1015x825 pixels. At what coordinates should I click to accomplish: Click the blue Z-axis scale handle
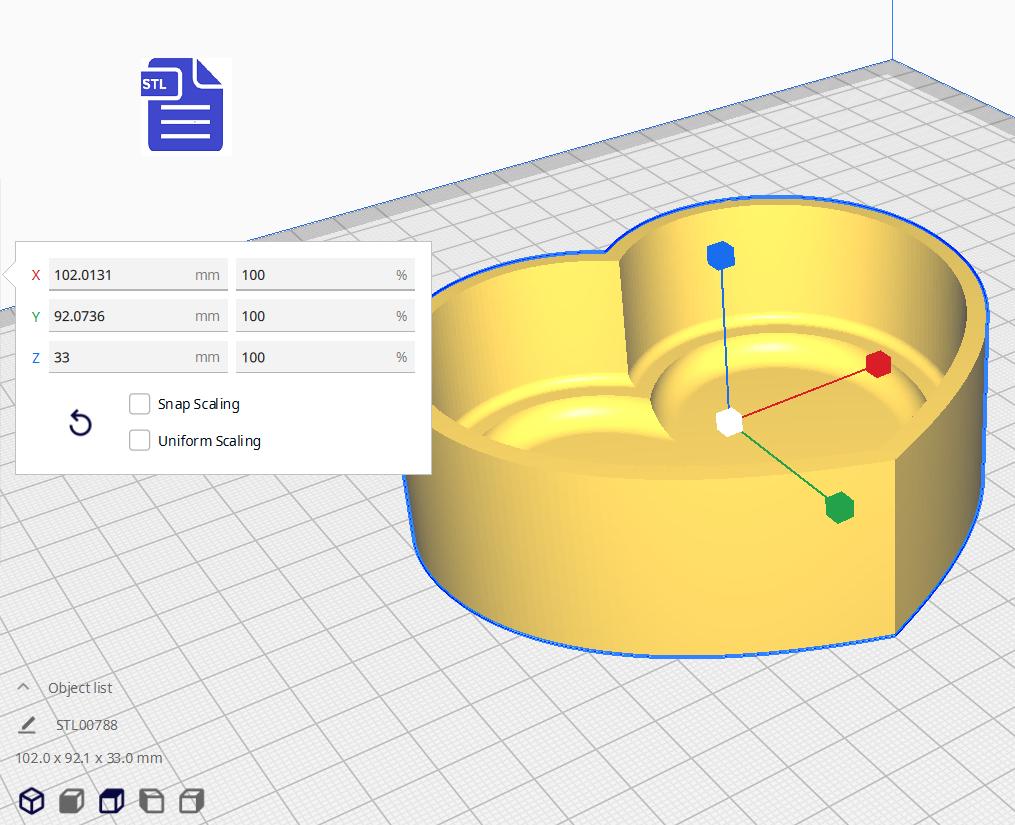(x=720, y=256)
